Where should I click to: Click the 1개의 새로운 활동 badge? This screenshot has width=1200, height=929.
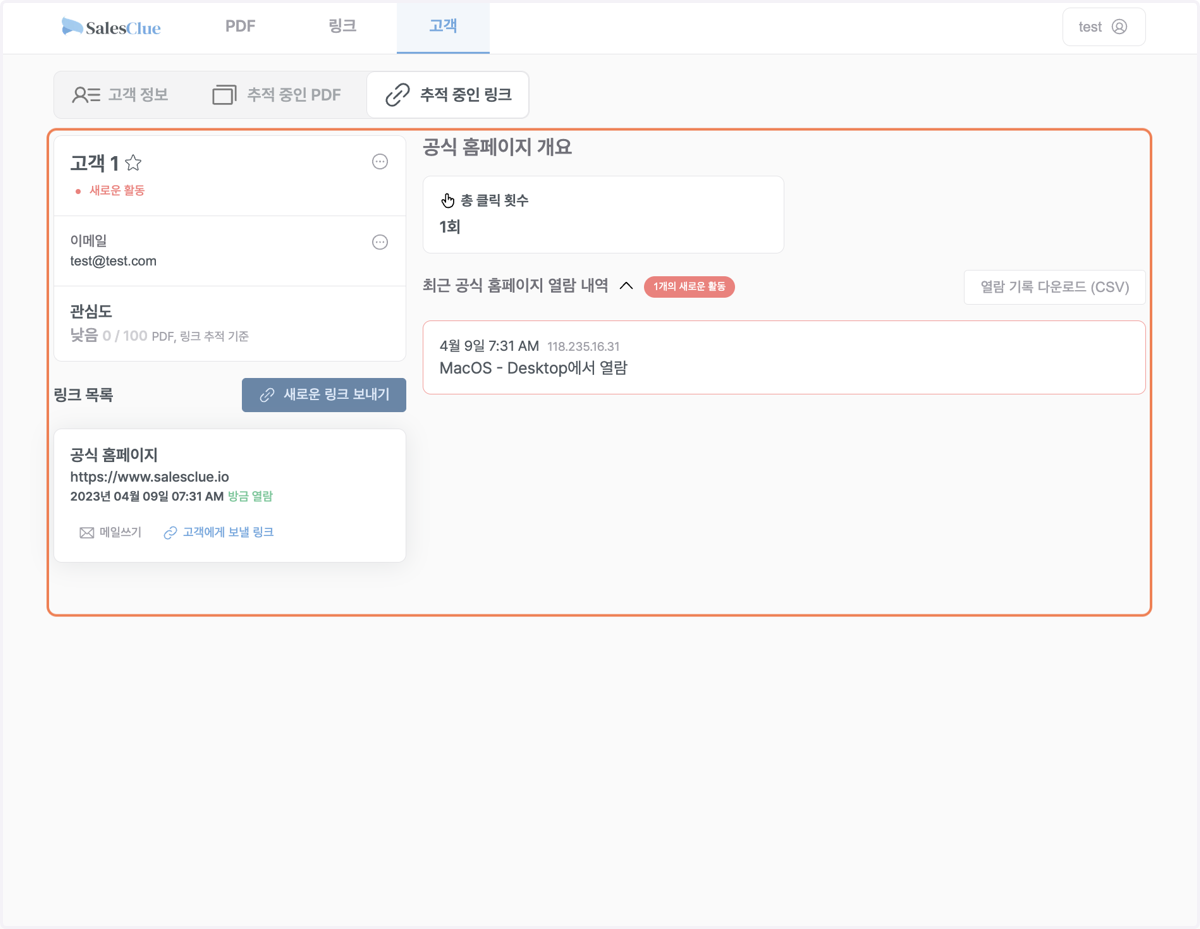point(689,287)
